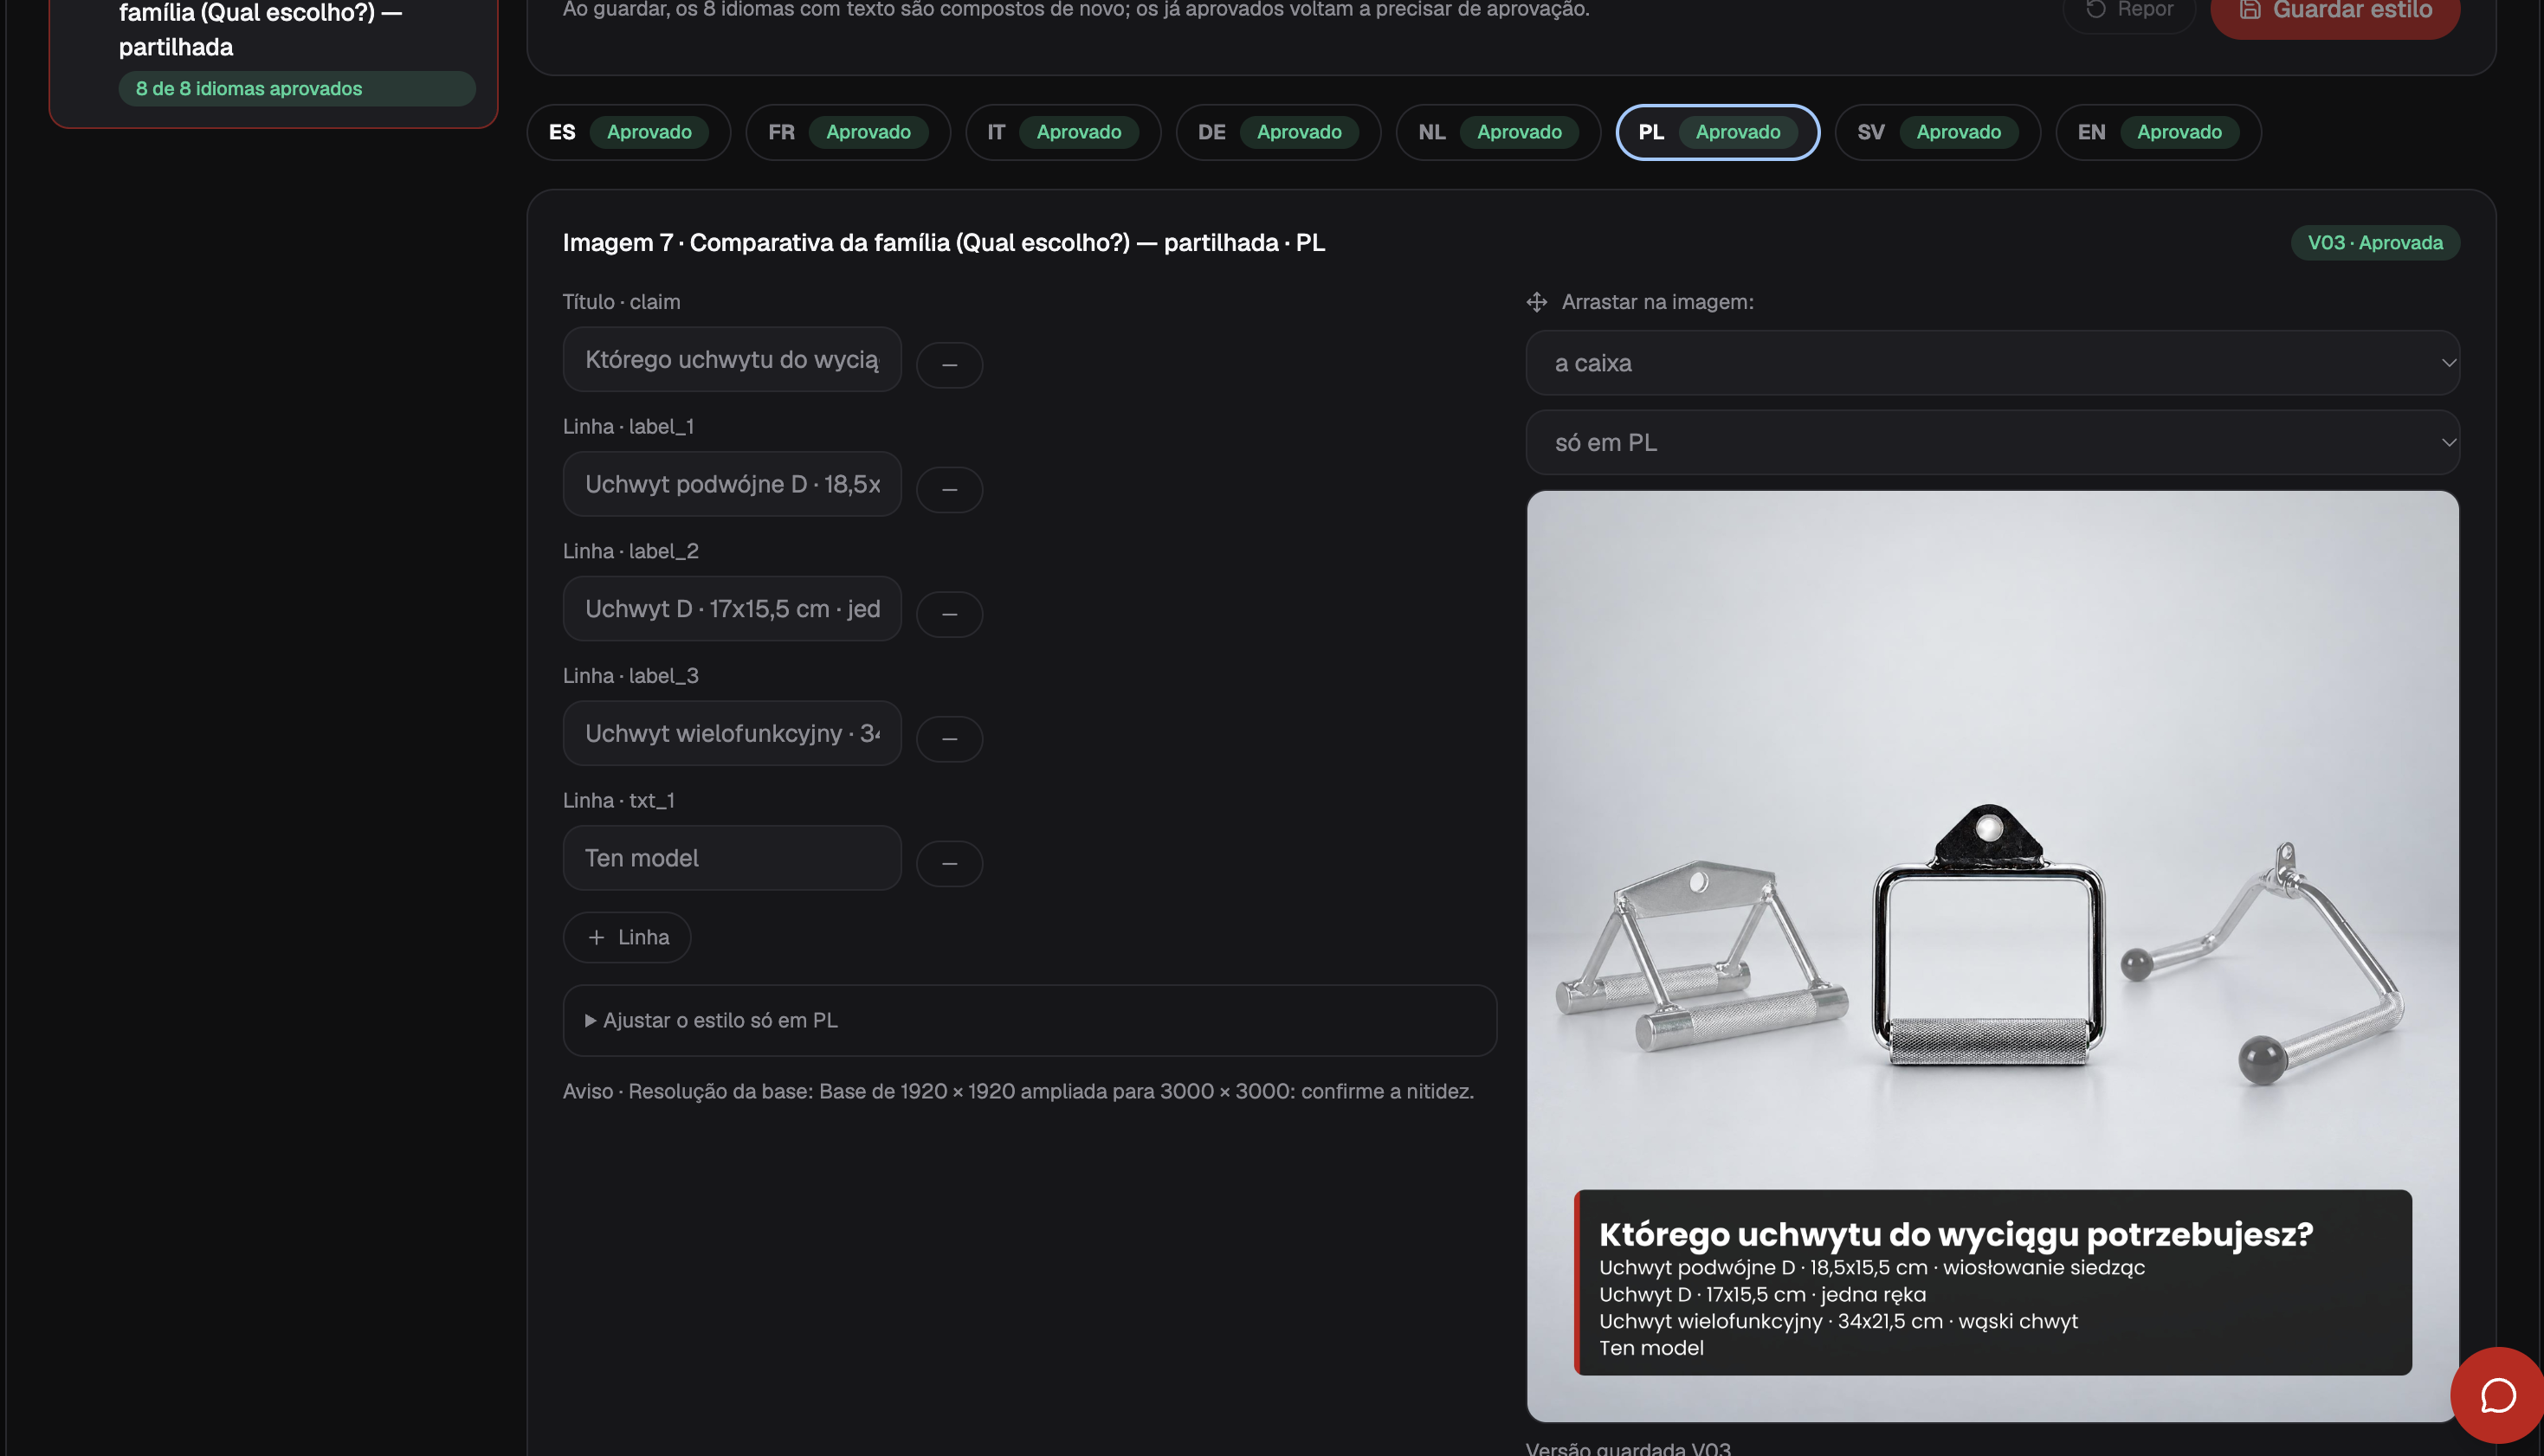Switch to the FR language tab
The image size is (2544, 1456).
848,132
